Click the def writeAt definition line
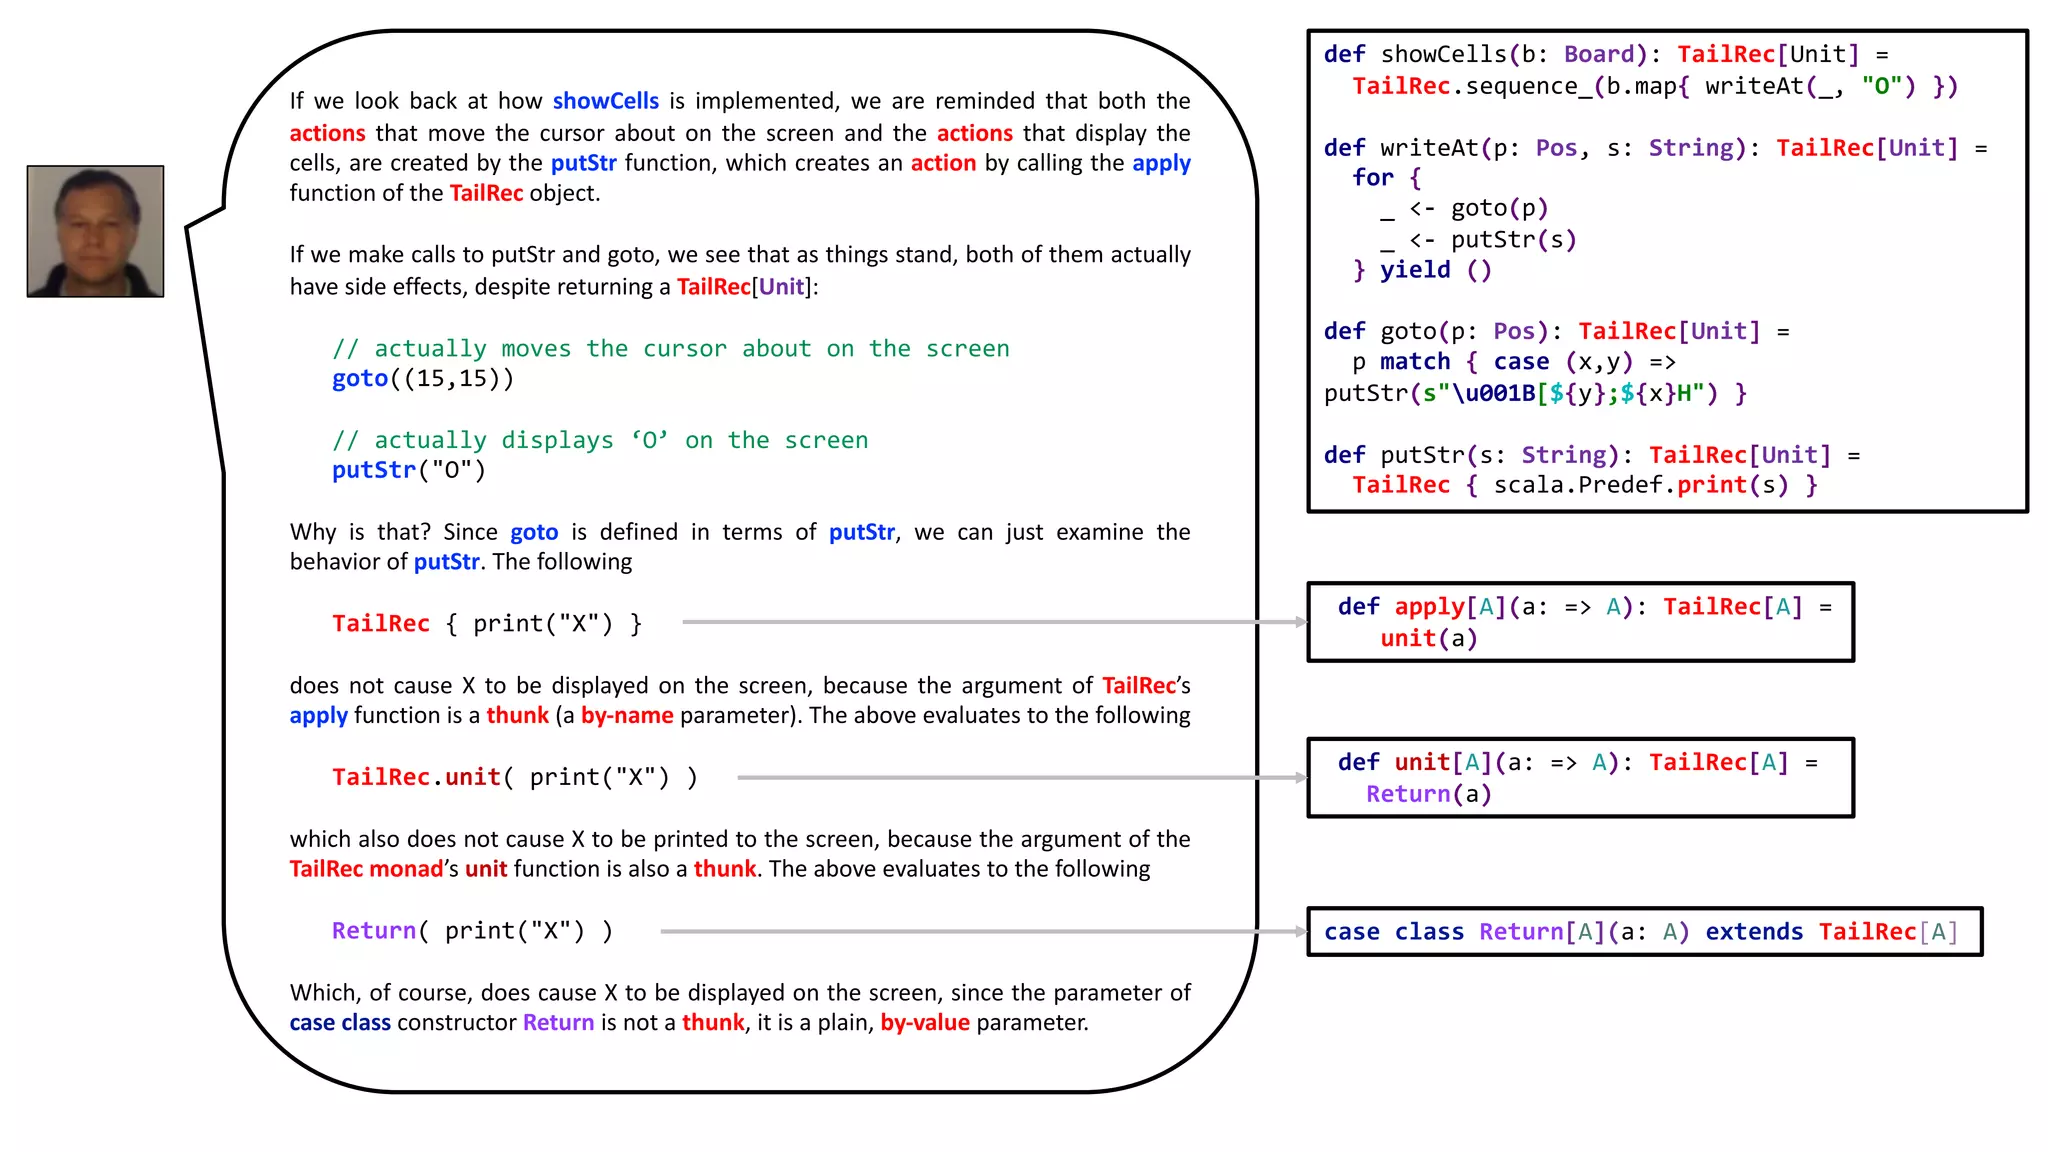2048x1152 pixels. 1654,148
